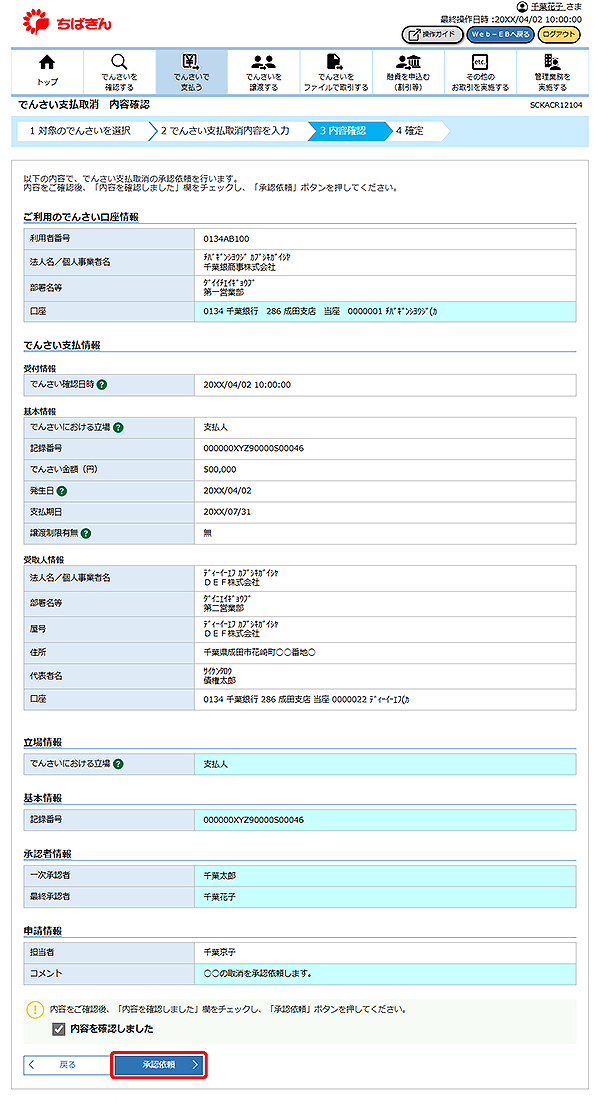Open the 操作ガイド guide
600x1101 pixels.
(x=432, y=35)
